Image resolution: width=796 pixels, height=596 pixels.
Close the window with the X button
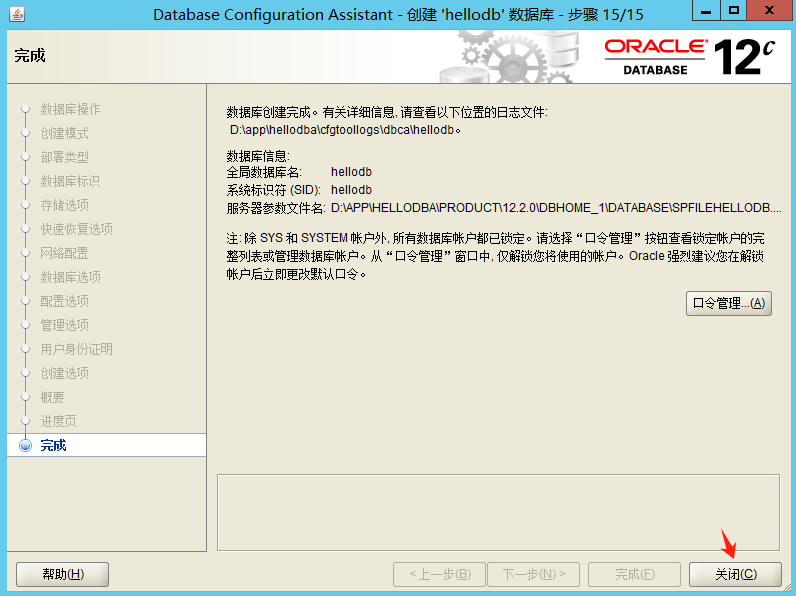click(769, 10)
